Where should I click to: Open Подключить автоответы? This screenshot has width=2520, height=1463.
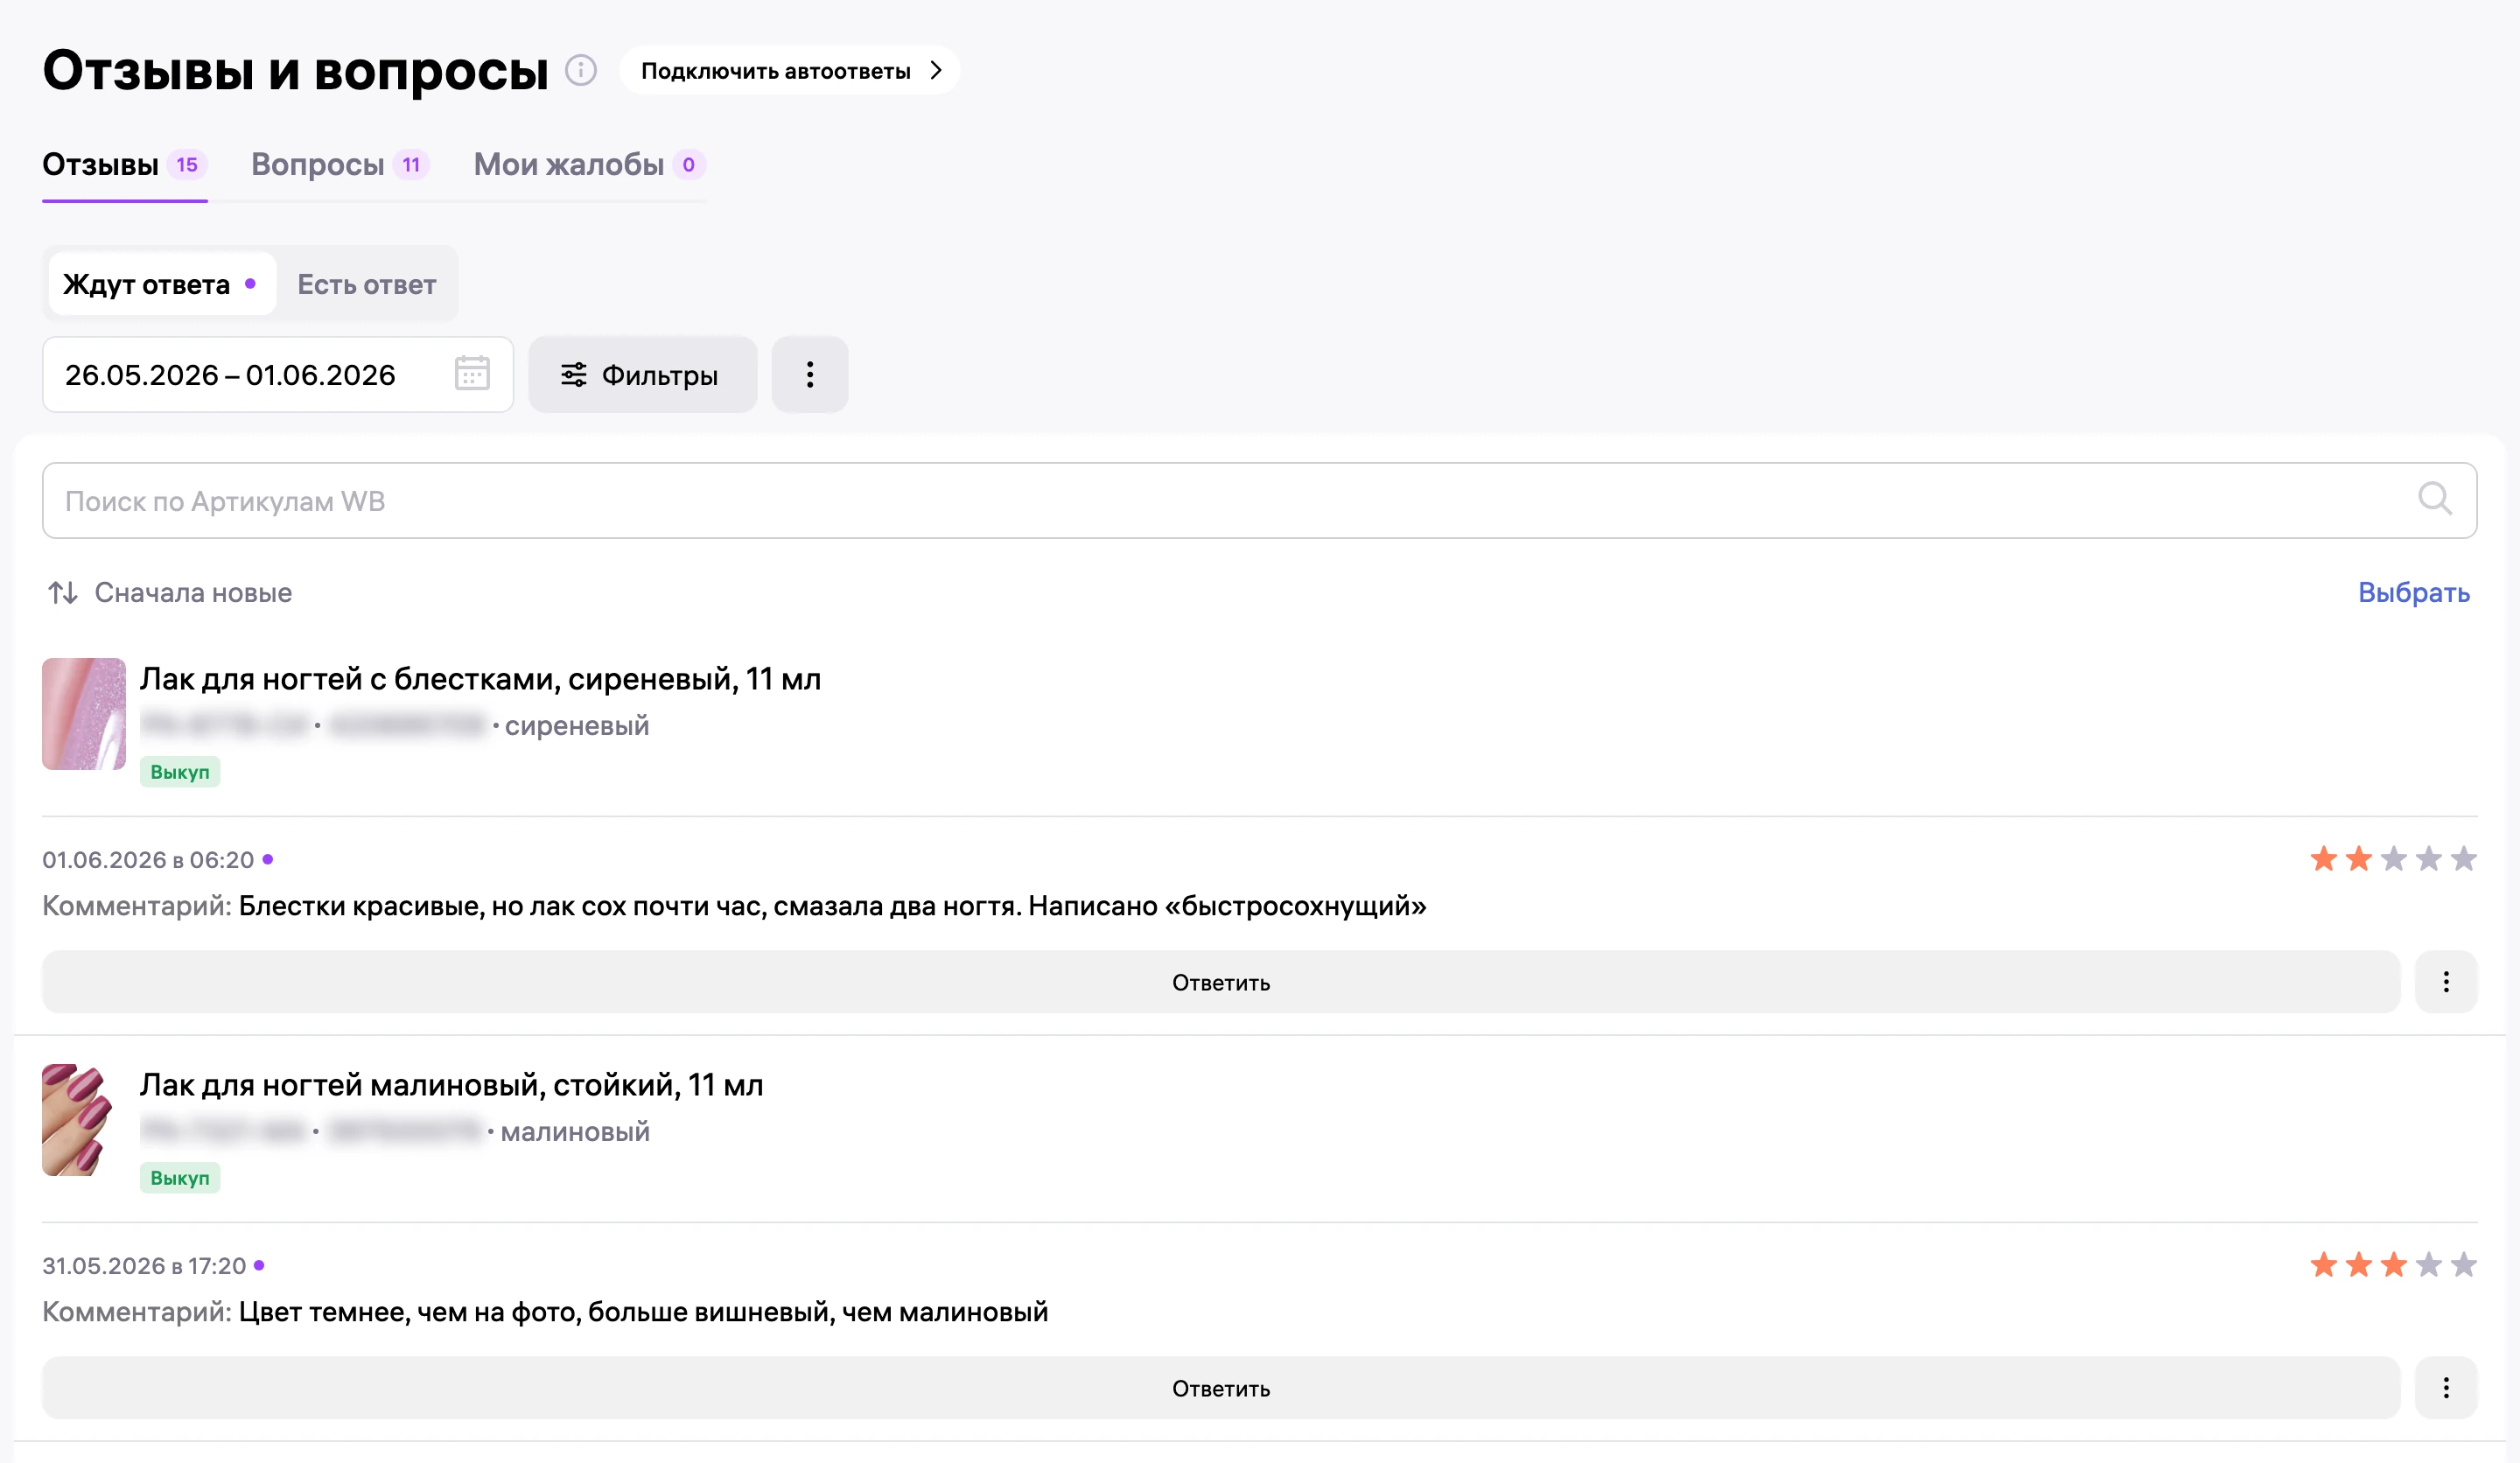(x=790, y=70)
